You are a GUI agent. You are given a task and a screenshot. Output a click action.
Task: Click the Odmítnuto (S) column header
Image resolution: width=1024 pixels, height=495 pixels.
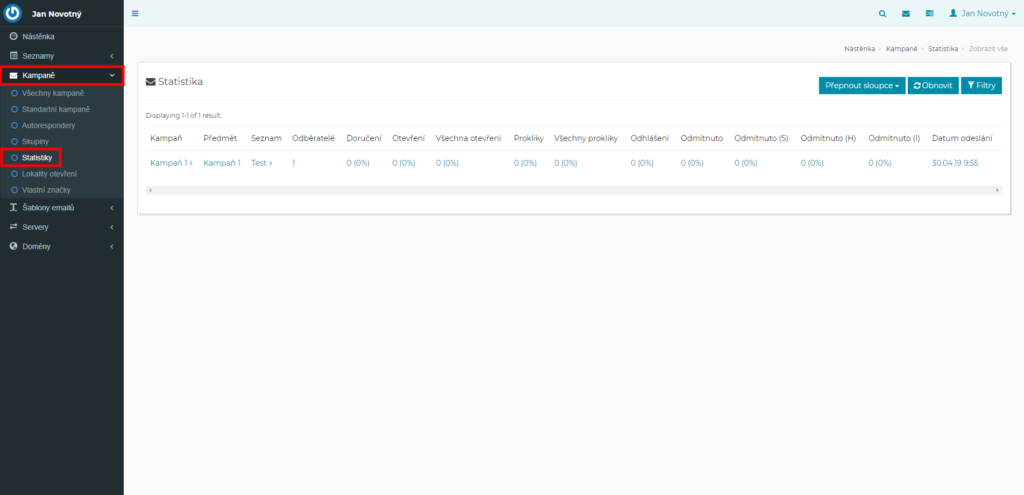tap(761, 138)
